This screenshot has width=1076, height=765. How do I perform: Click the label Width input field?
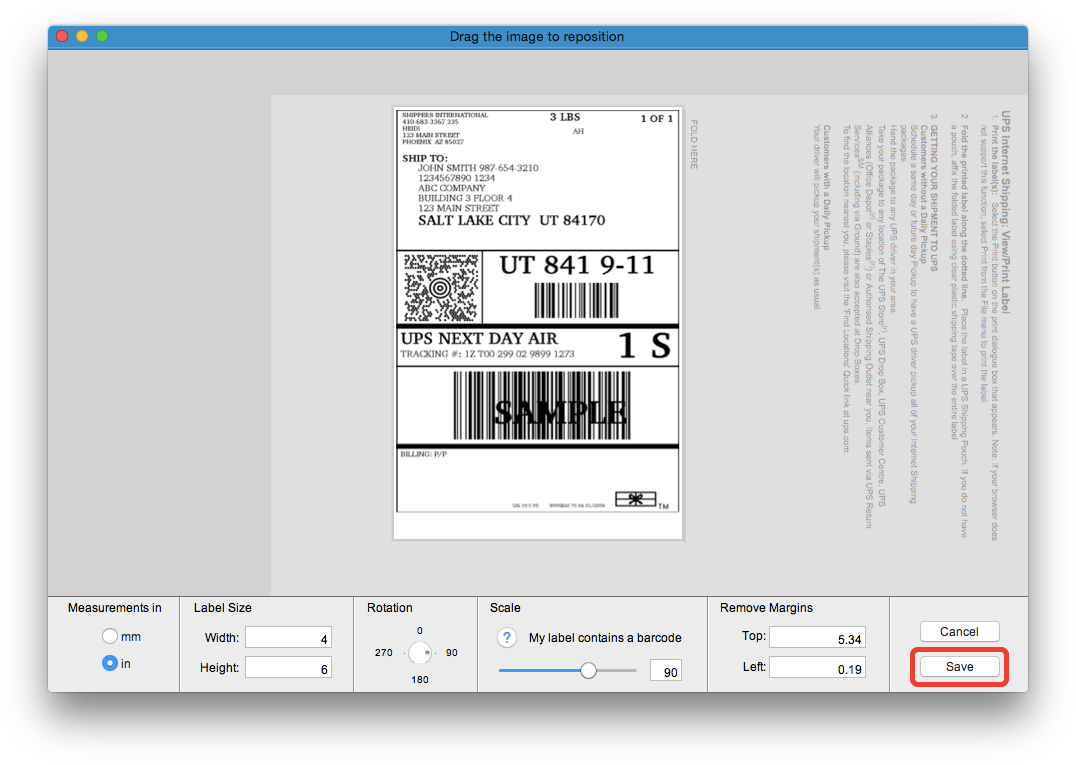pos(288,638)
